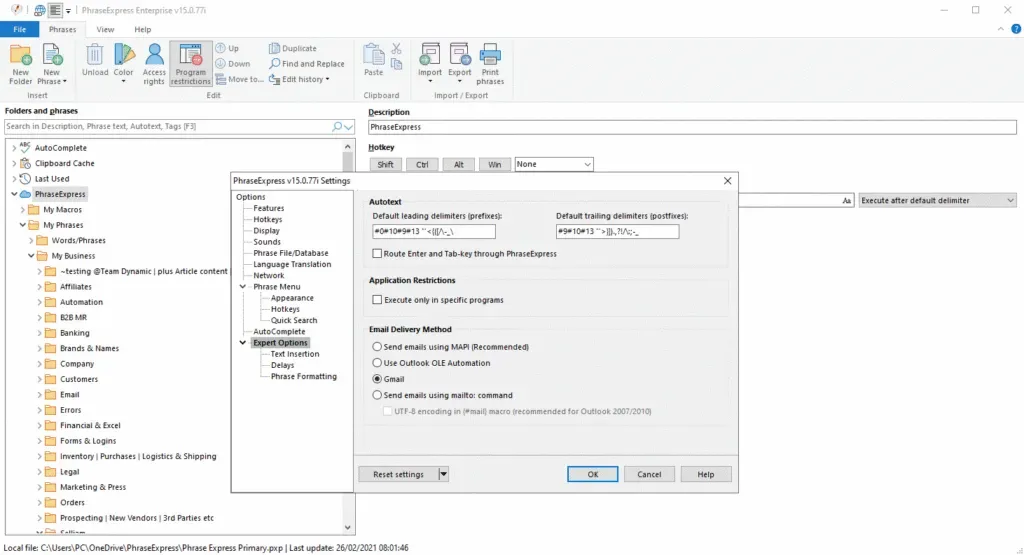
Task: Click the Copy icon under scissors
Action: coord(396,64)
